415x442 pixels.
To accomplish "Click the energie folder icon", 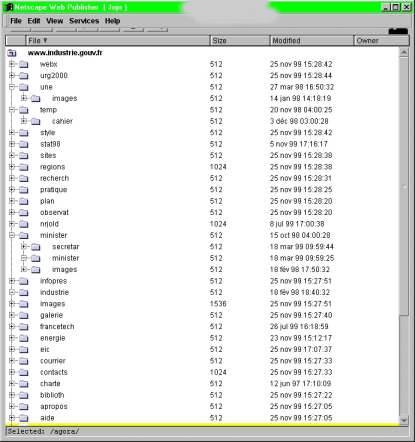I will tap(24, 338).
